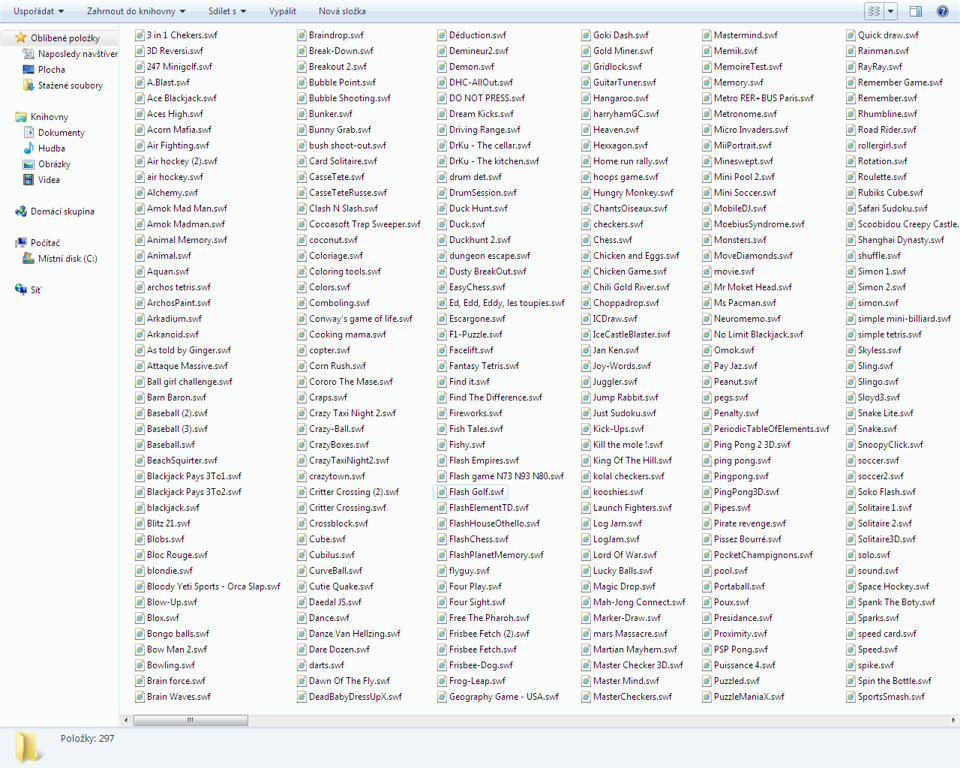Screen dimensions: 960x768
Task: Click the Vypálit burn button
Action: [282, 11]
